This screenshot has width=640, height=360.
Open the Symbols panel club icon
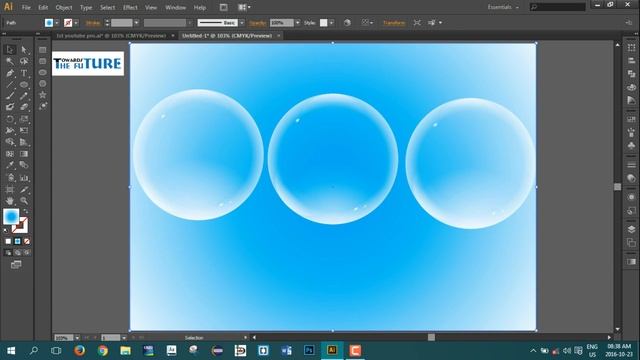point(631,146)
